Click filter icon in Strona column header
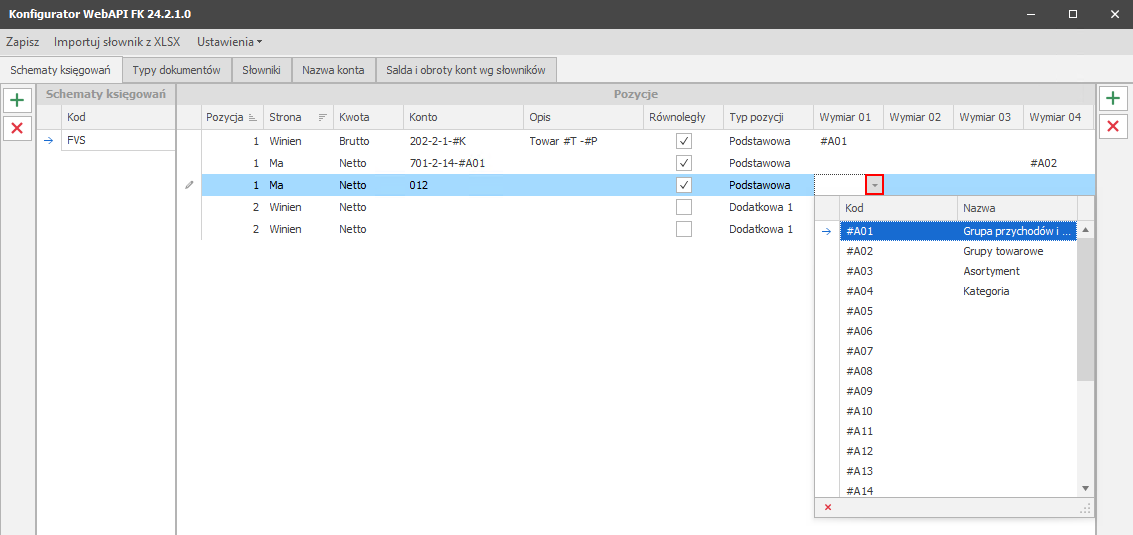This screenshot has width=1133, height=535. tap(322, 118)
